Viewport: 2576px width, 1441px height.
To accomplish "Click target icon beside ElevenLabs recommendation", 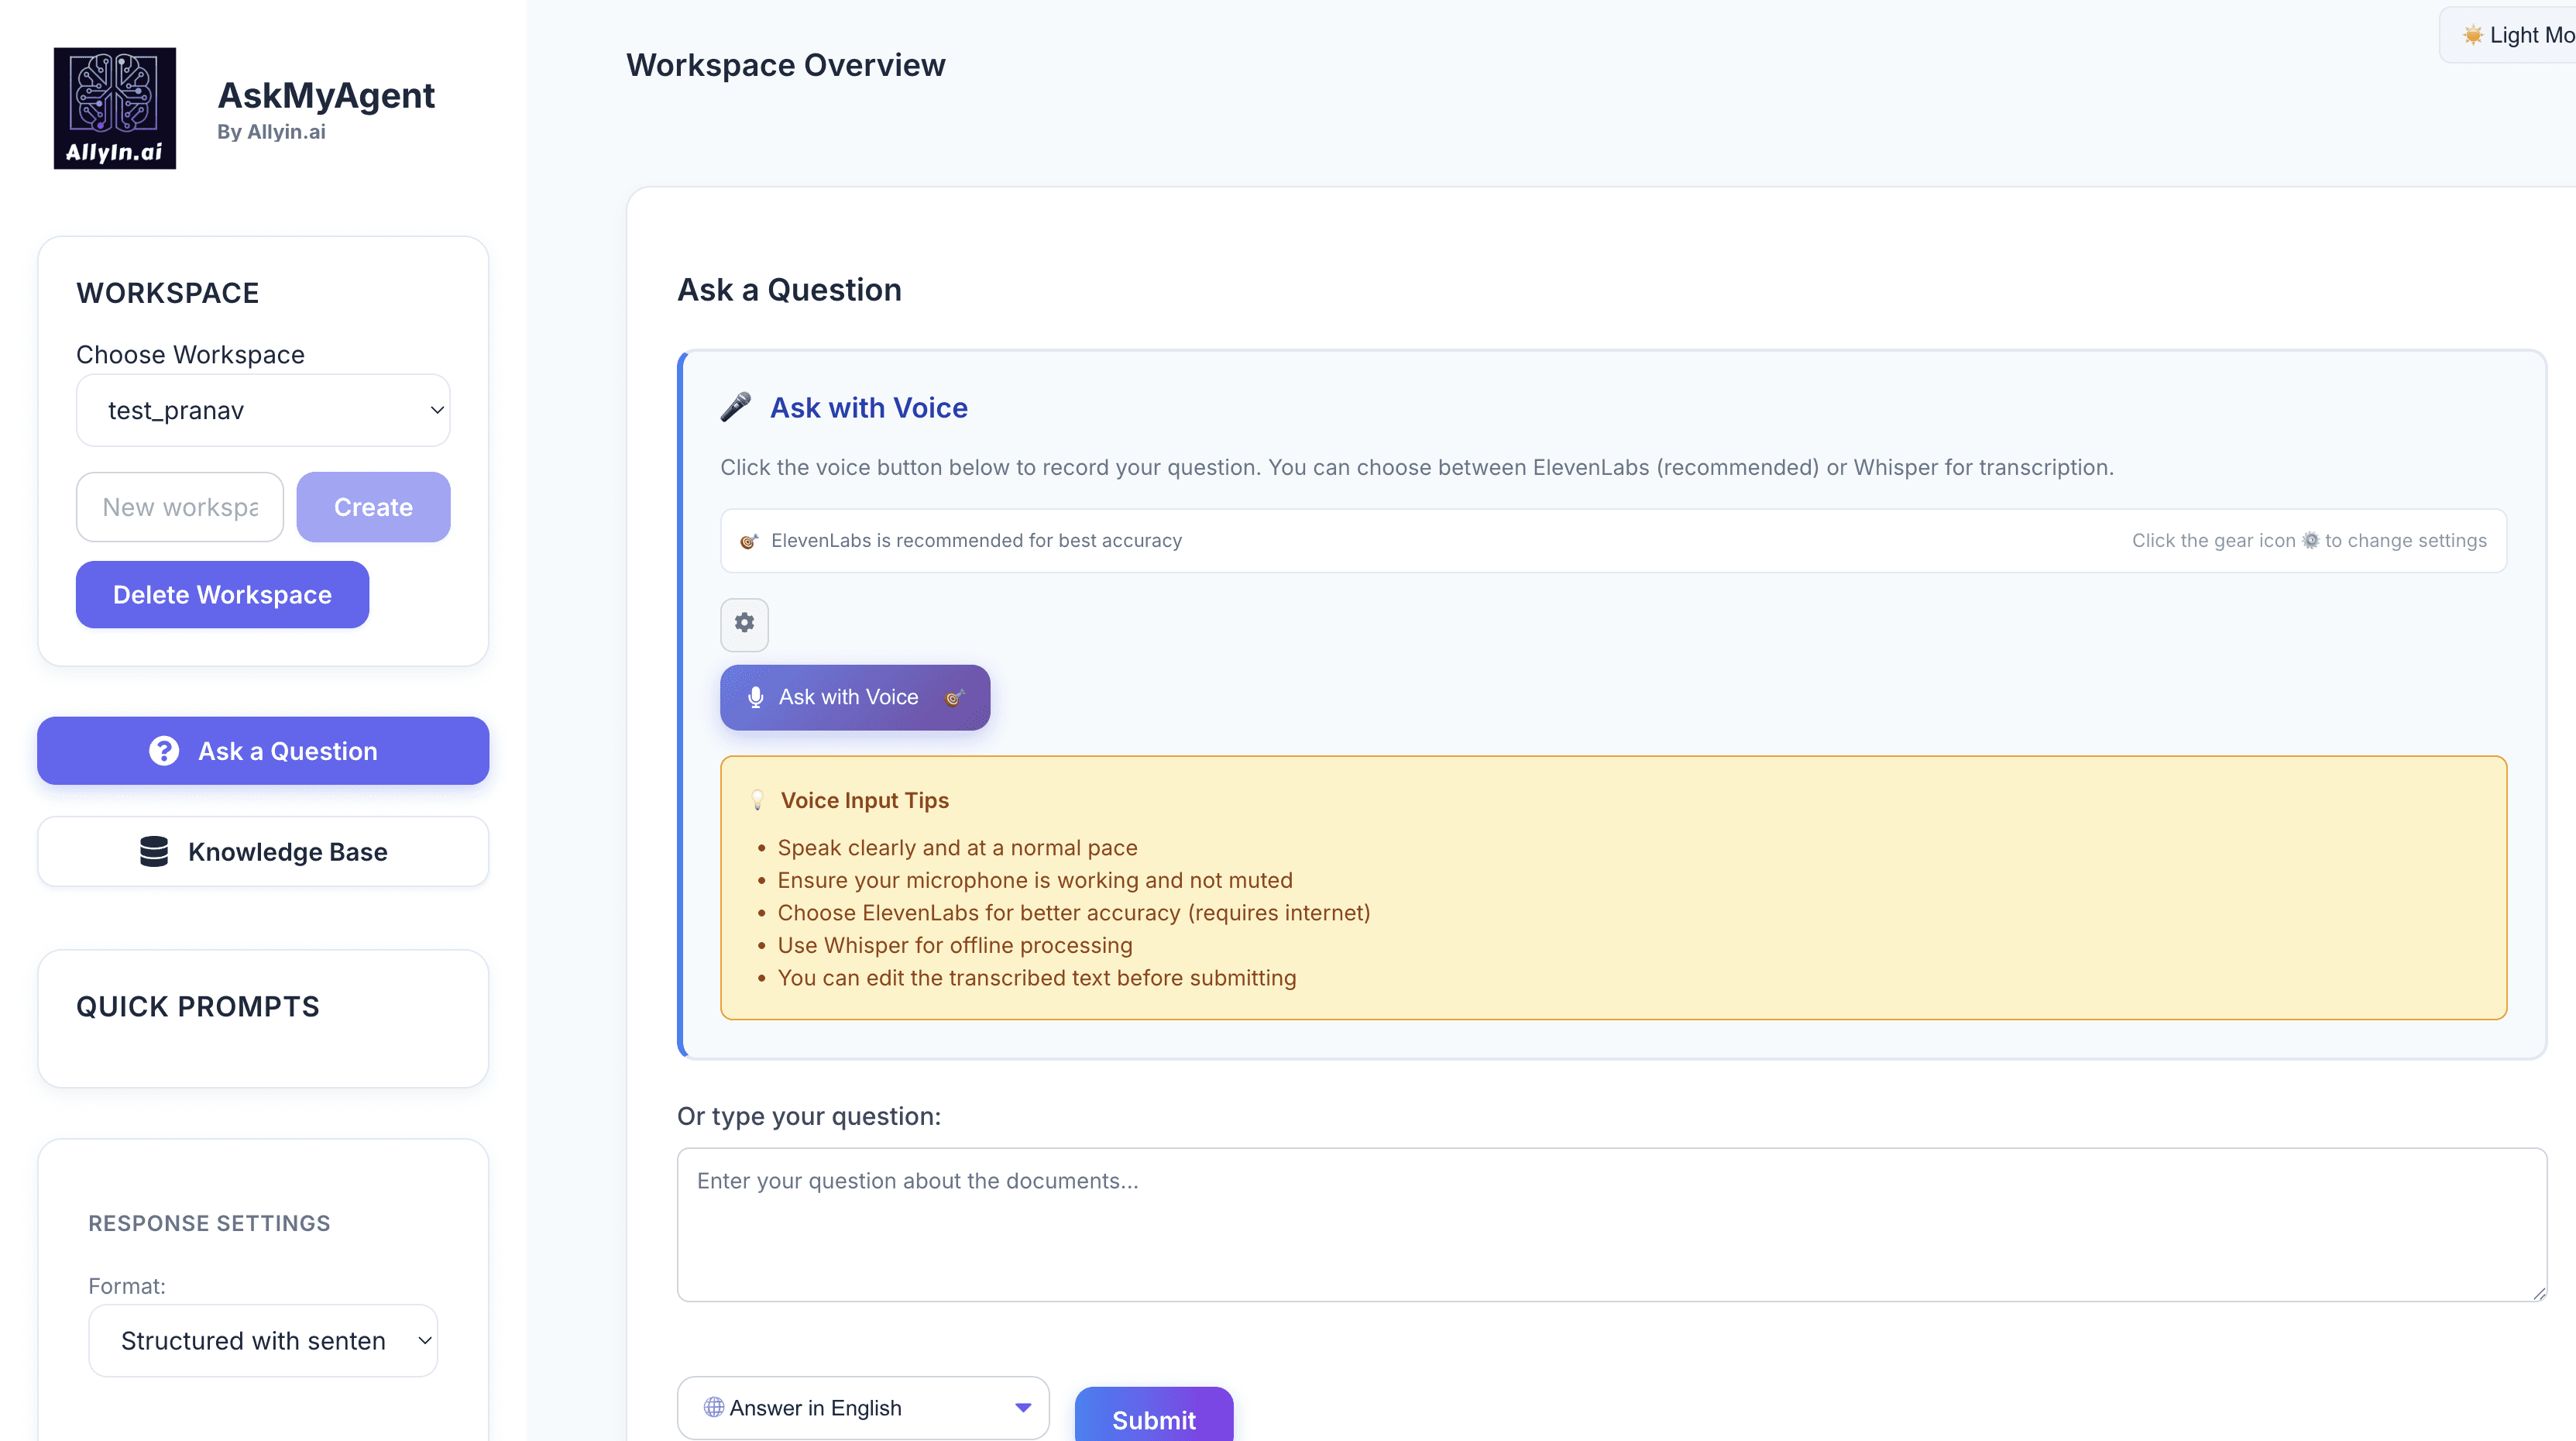I will click(748, 541).
